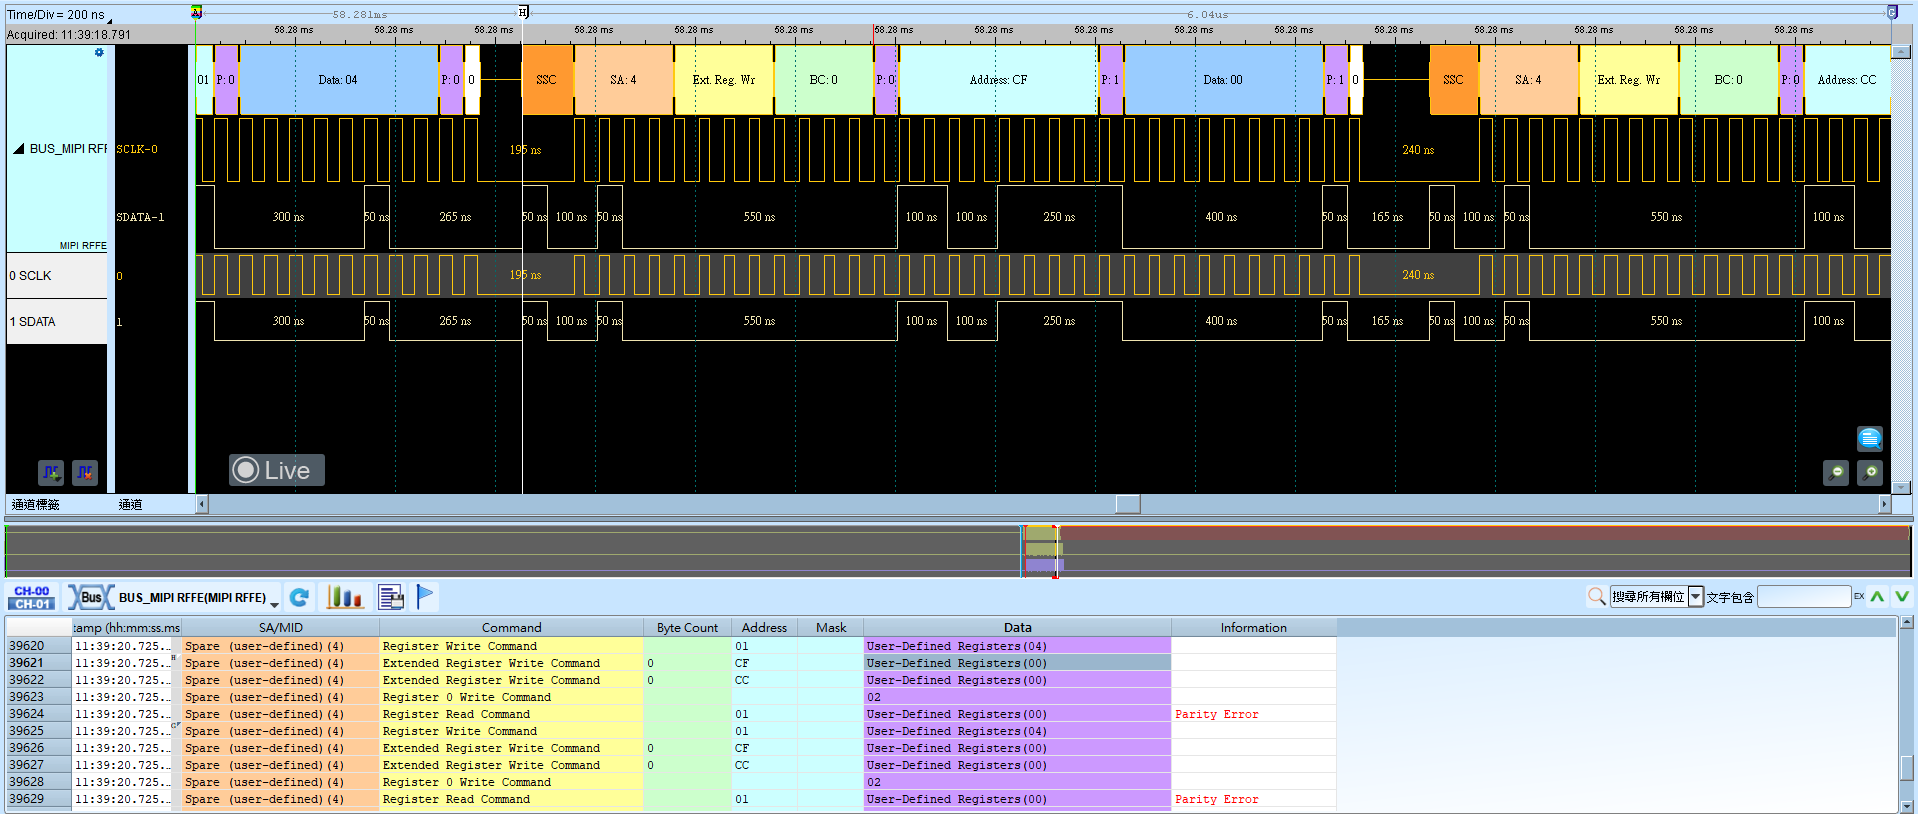The image size is (1918, 814).
Task: Open the bar chart statistics icon
Action: (344, 597)
